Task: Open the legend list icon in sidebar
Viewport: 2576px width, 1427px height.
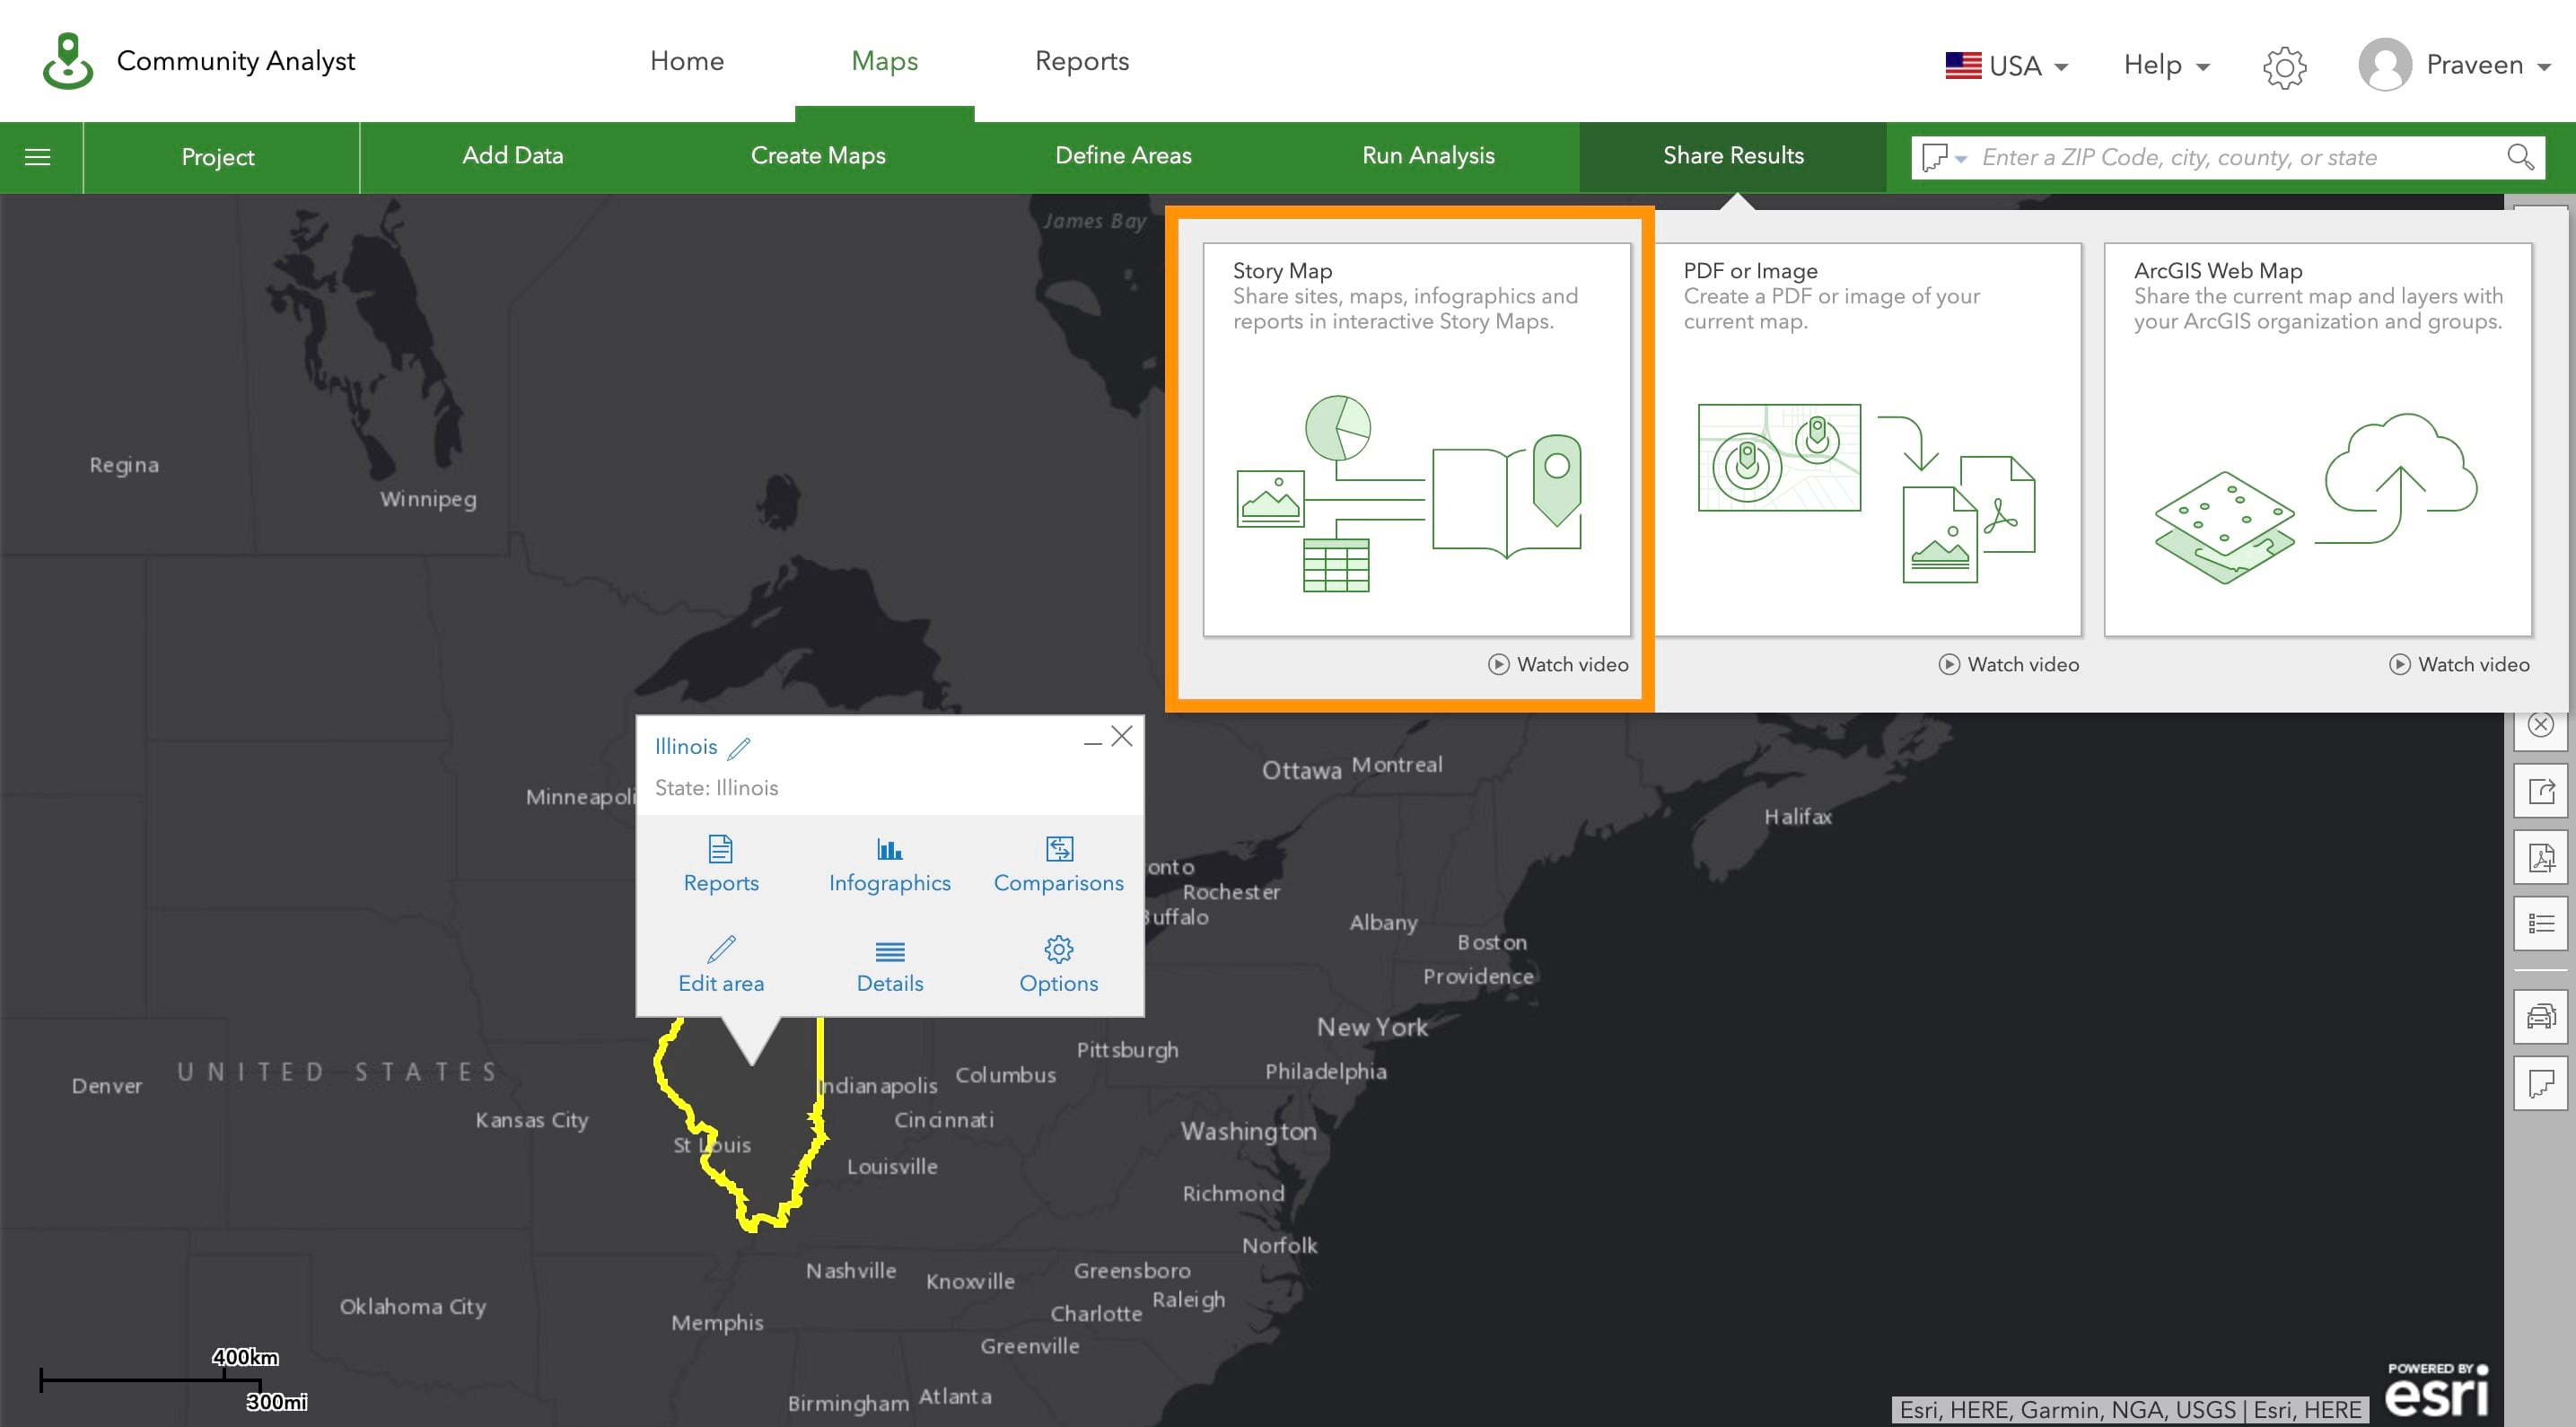Action: coord(2541,923)
